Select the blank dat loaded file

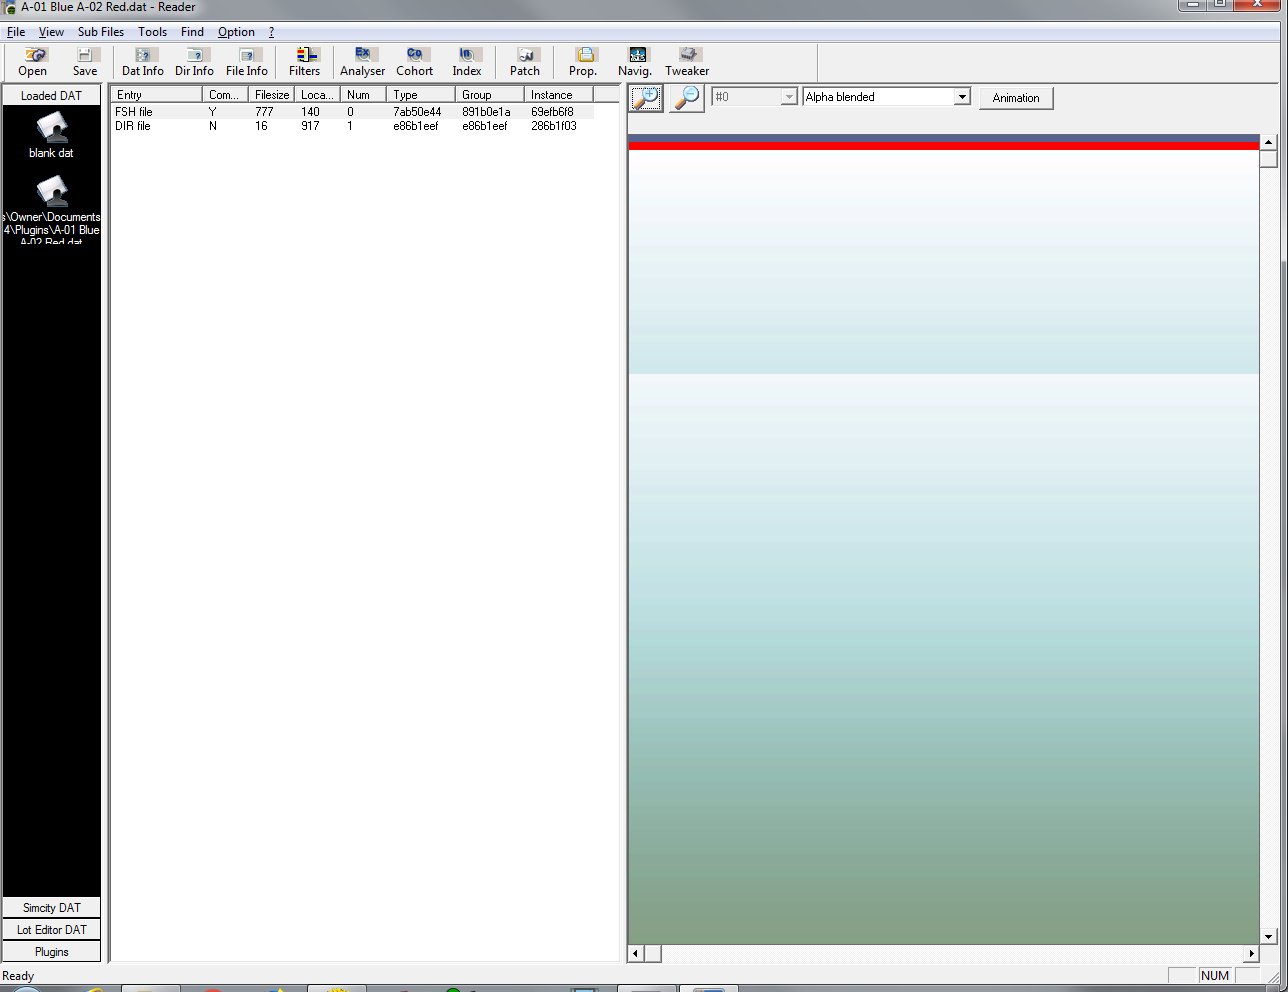(51, 136)
